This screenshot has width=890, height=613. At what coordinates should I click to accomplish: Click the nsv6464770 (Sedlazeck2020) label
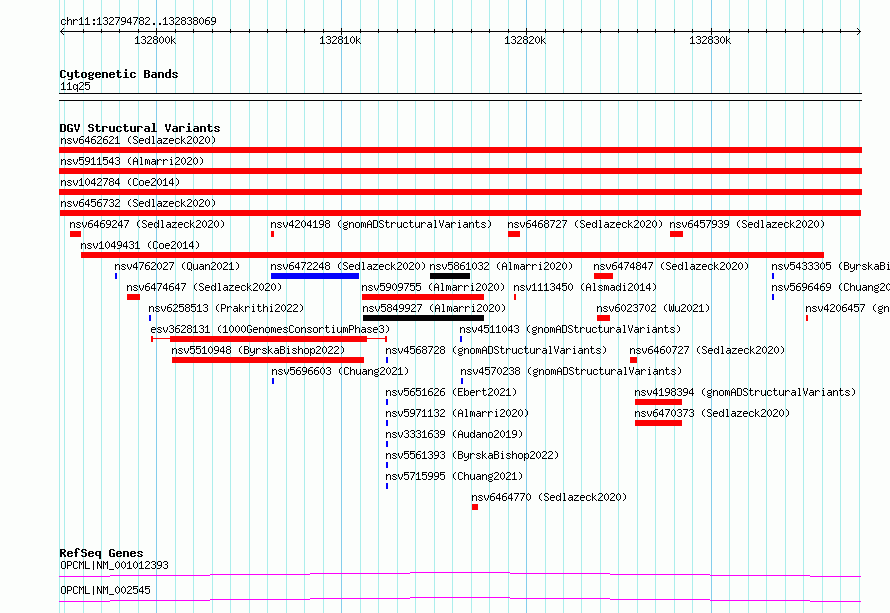(x=549, y=497)
